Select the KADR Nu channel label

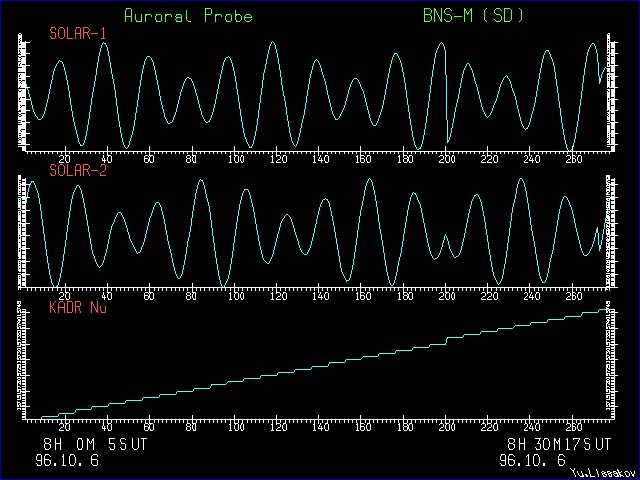point(78,307)
